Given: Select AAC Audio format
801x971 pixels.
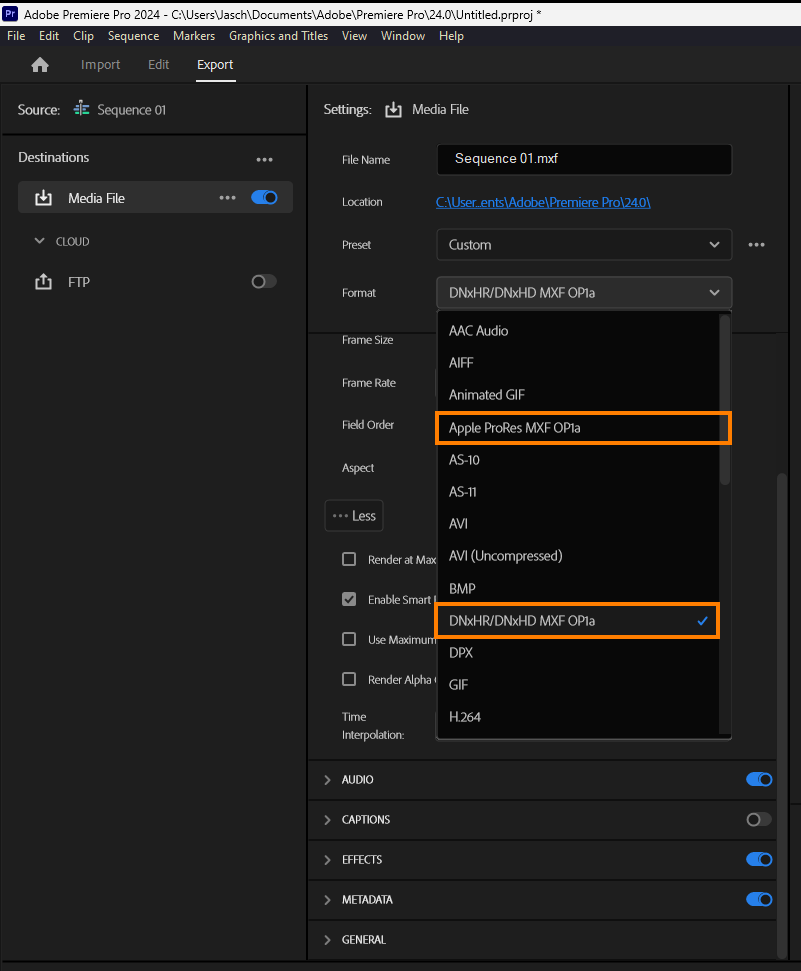Looking at the screenshot, I should [578, 331].
